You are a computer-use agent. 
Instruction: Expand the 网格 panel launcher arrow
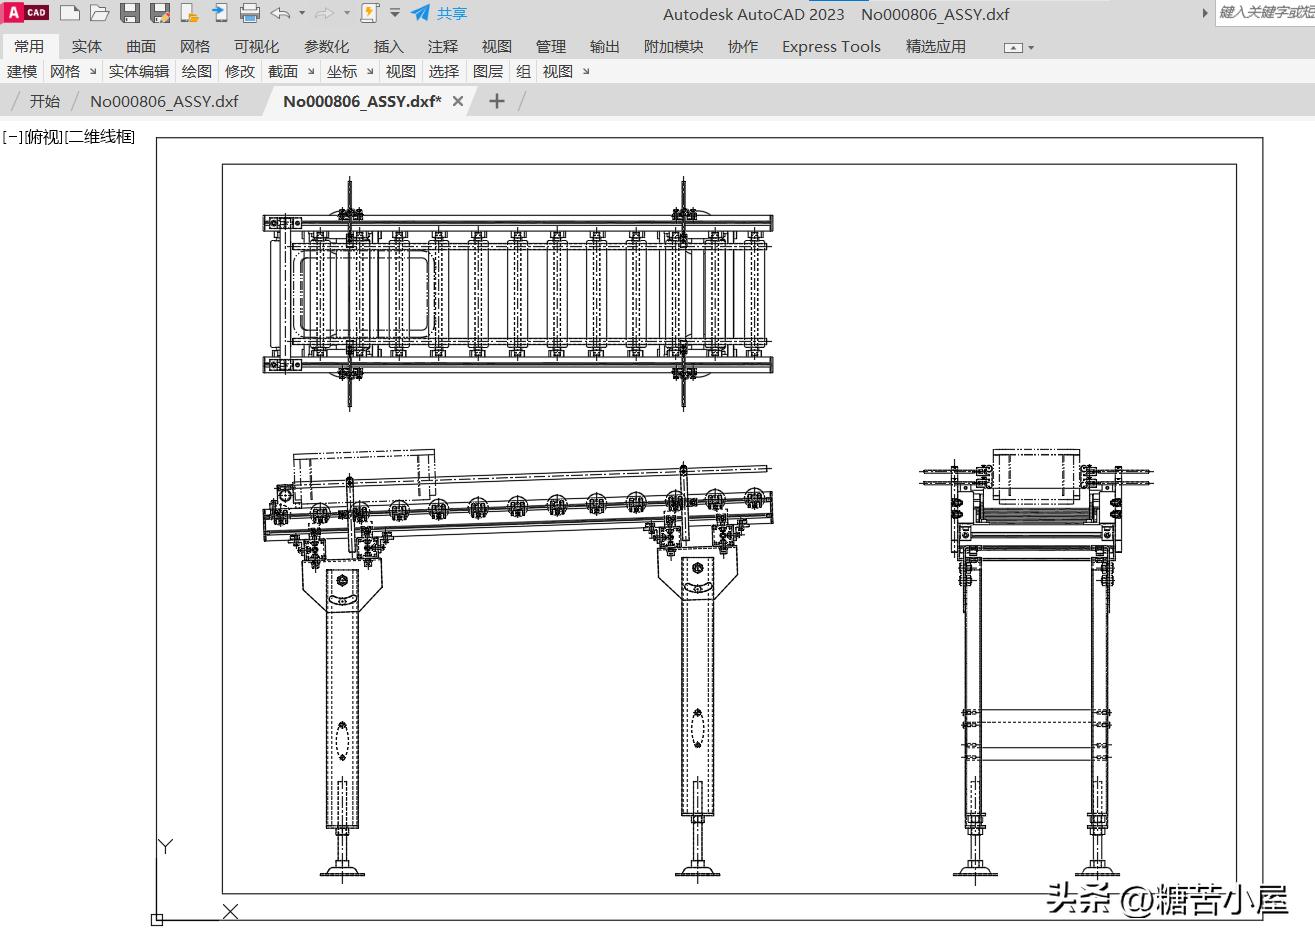coord(93,72)
